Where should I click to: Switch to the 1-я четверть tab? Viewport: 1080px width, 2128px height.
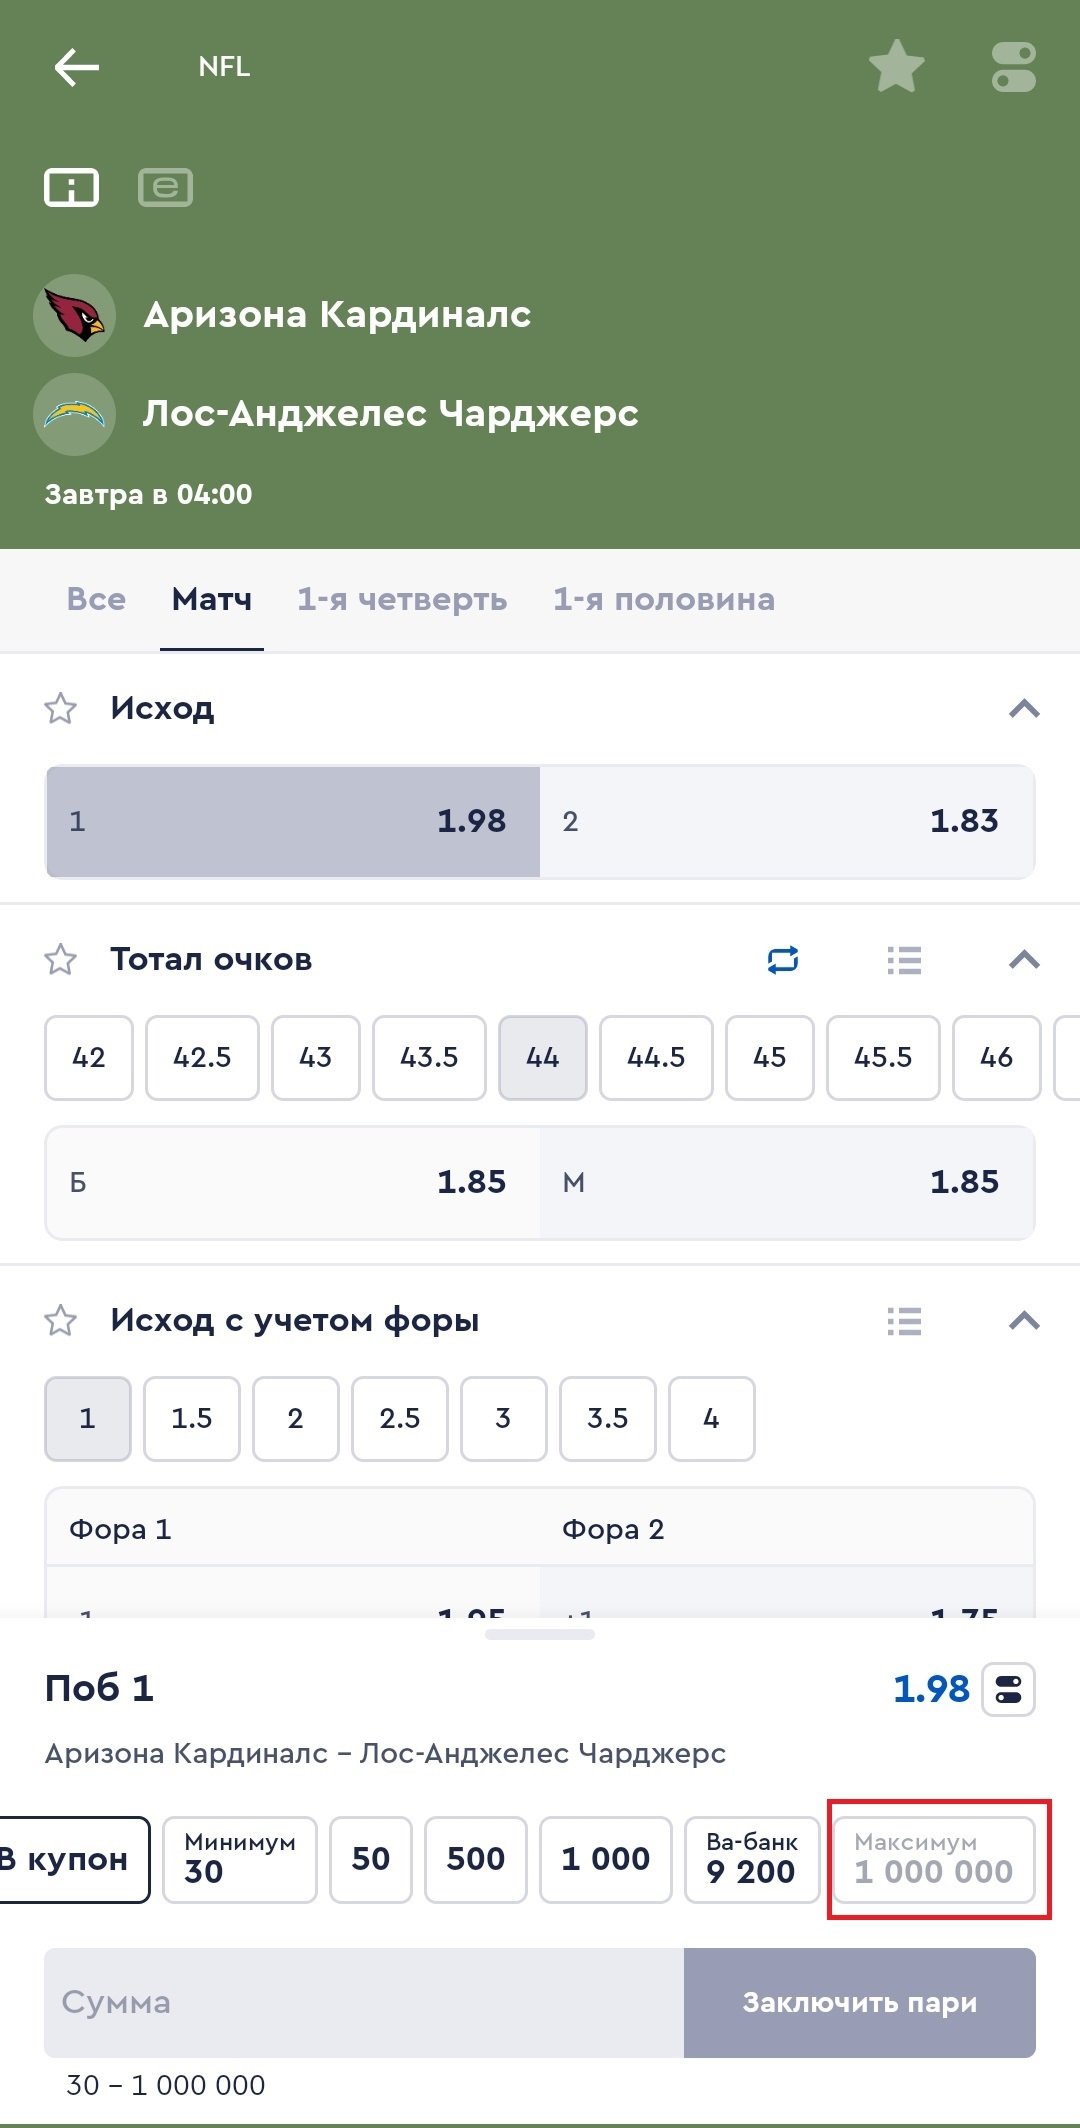(402, 600)
